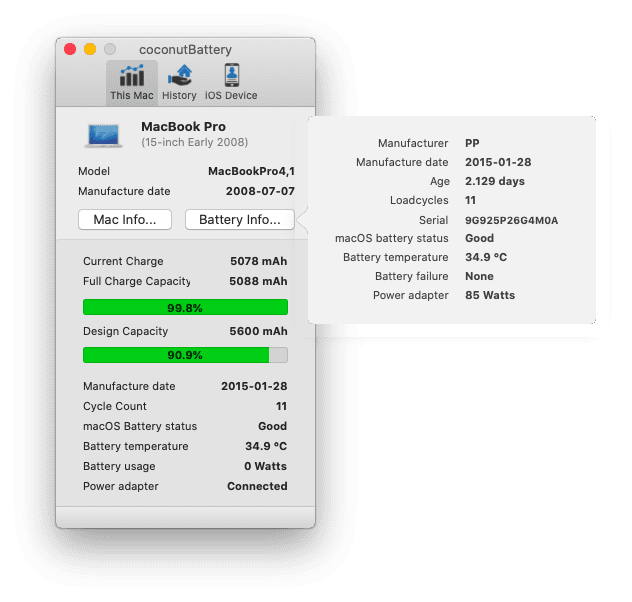
Task: Click the Age label in popover
Action: (x=440, y=181)
